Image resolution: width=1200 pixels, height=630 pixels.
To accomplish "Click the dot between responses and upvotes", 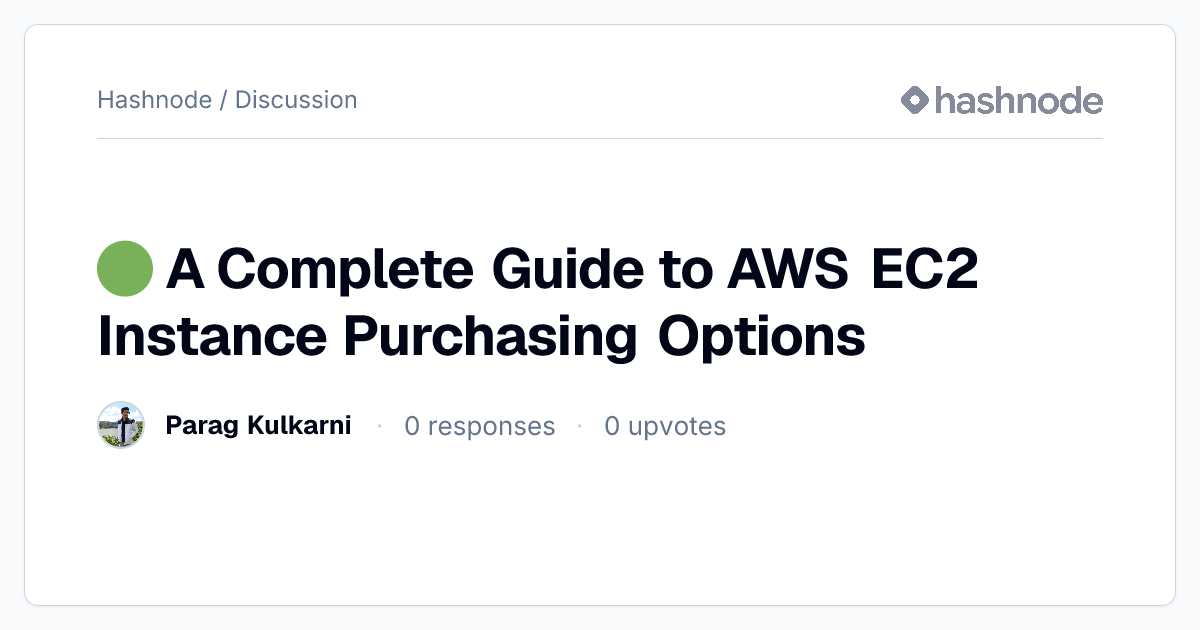I will (579, 426).
